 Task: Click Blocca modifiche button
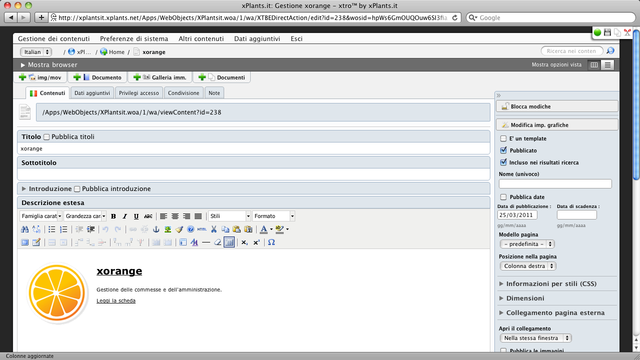[557, 107]
